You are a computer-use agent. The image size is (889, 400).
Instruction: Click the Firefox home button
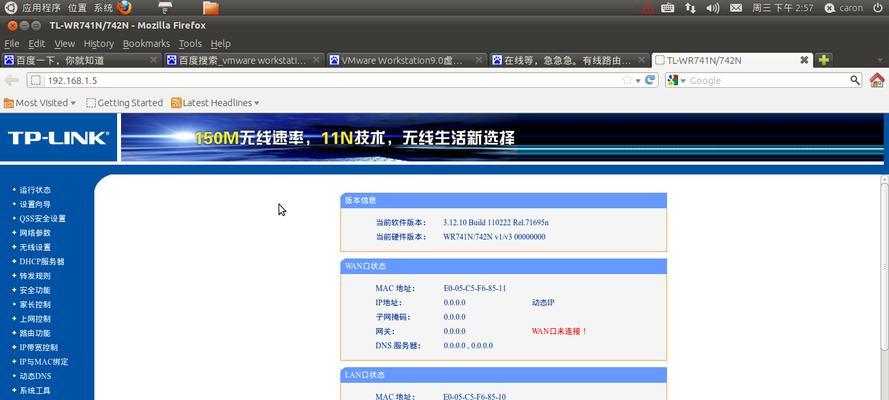[877, 80]
